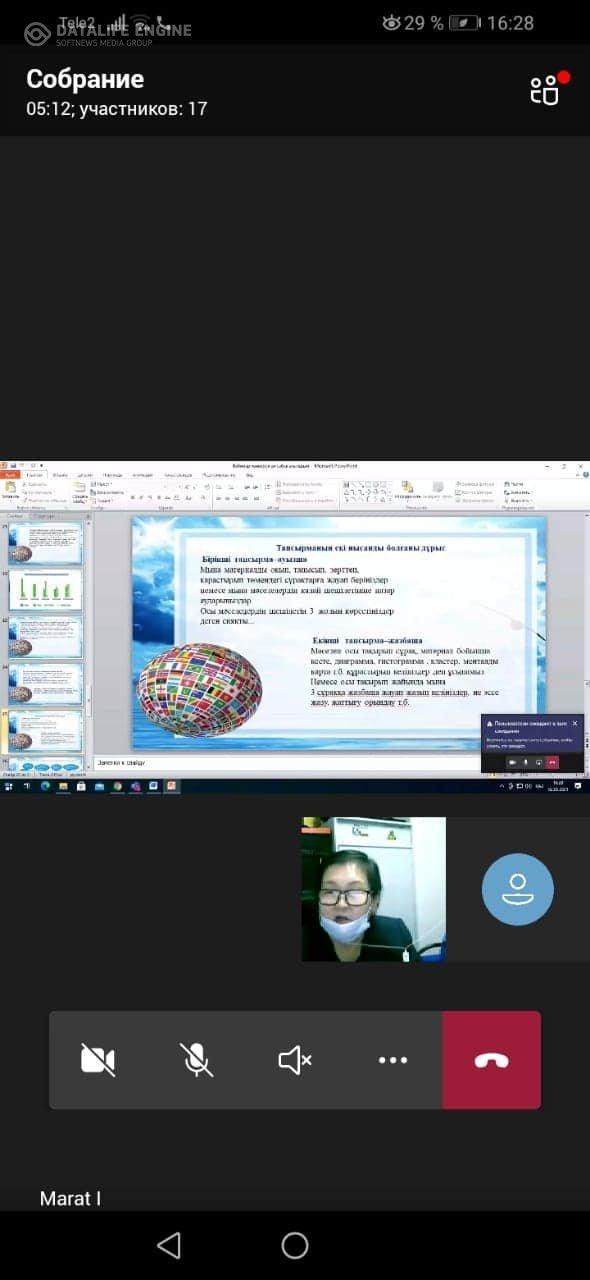Image resolution: width=590 pixels, height=1280 pixels.
Task: Open more options three-dots menu
Action: point(393,1060)
